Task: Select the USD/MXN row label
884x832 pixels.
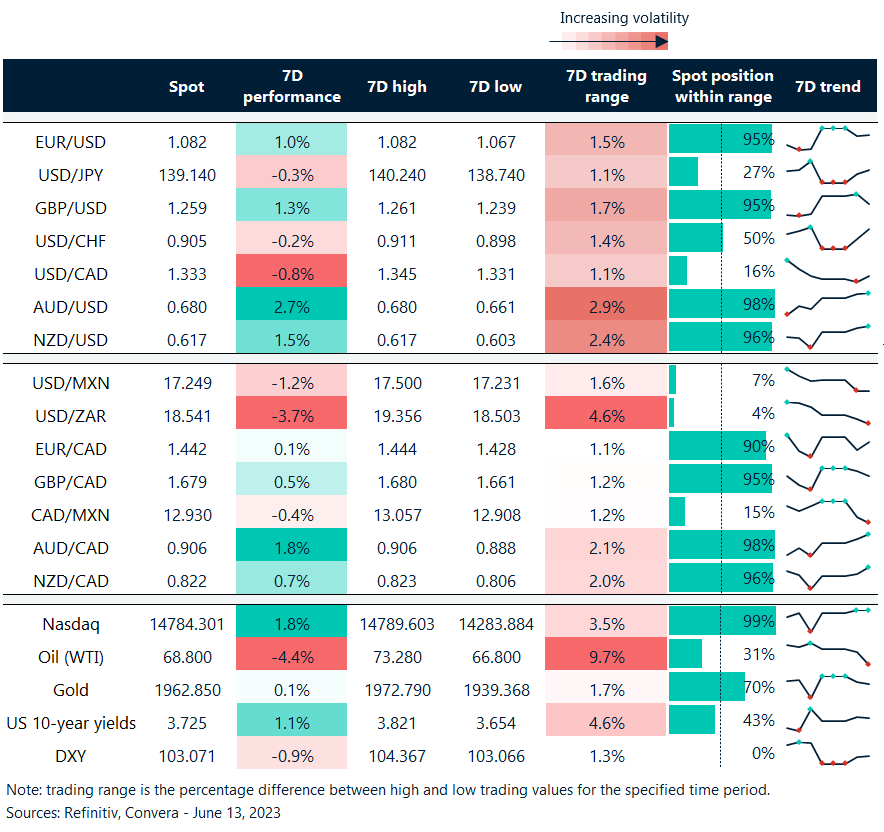Action: pos(70,383)
